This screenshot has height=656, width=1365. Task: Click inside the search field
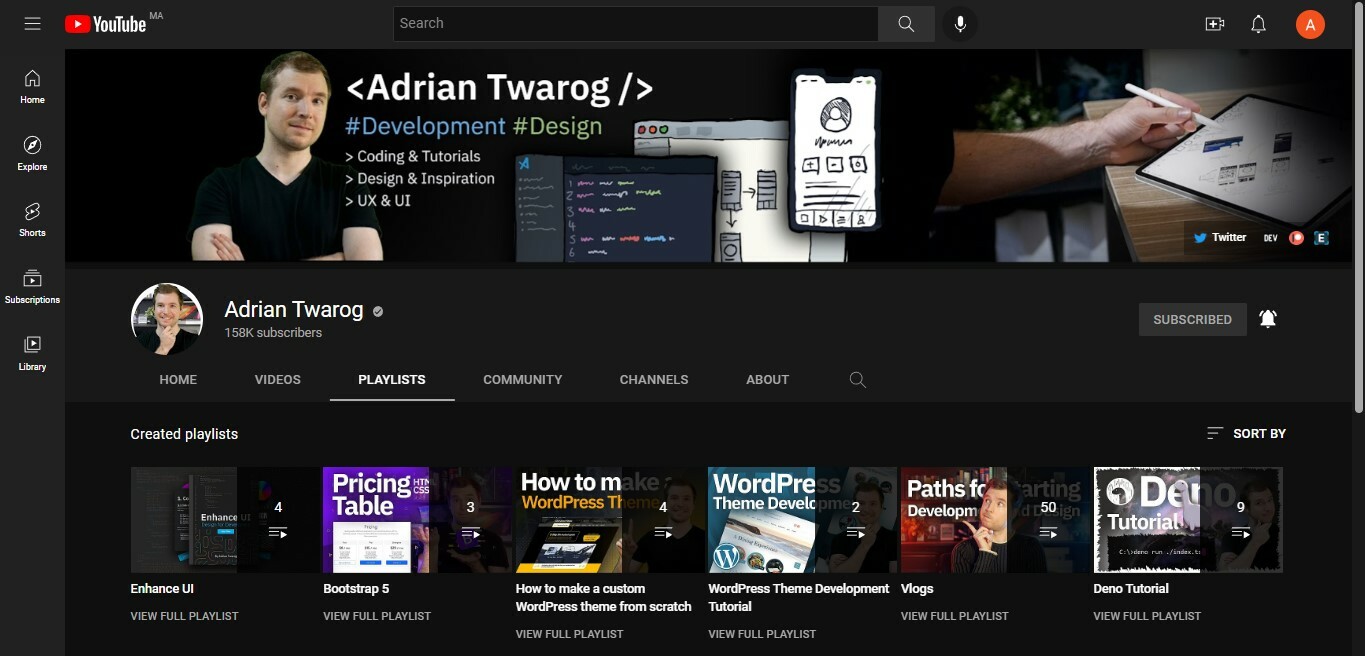pyautogui.click(x=635, y=23)
